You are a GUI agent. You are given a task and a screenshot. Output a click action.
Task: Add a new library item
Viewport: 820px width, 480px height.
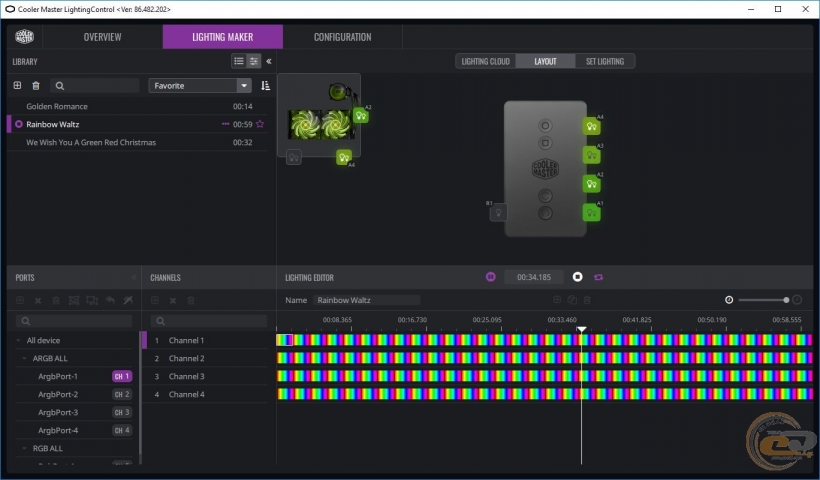click(x=17, y=86)
